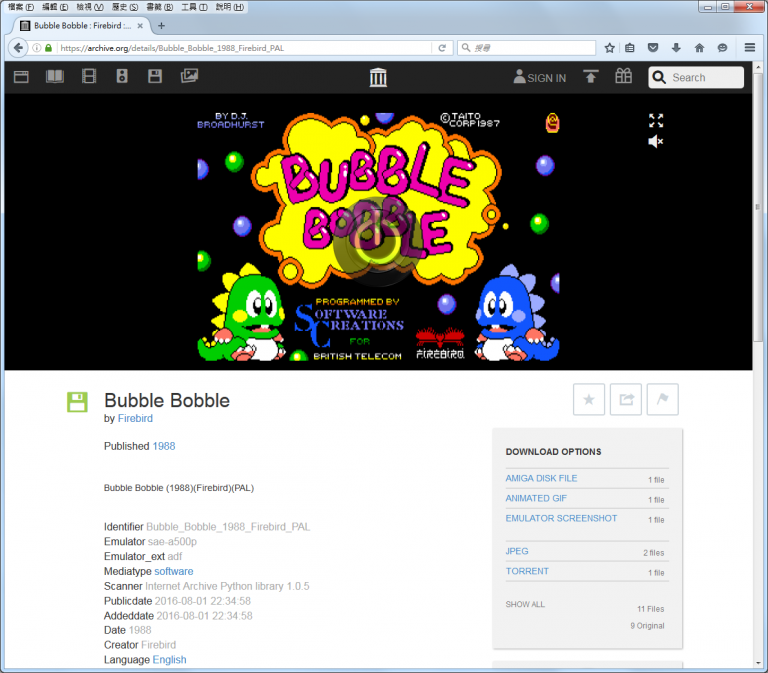Open the chat bubble toolbar icon
The image size is (768, 673).
pos(722,48)
